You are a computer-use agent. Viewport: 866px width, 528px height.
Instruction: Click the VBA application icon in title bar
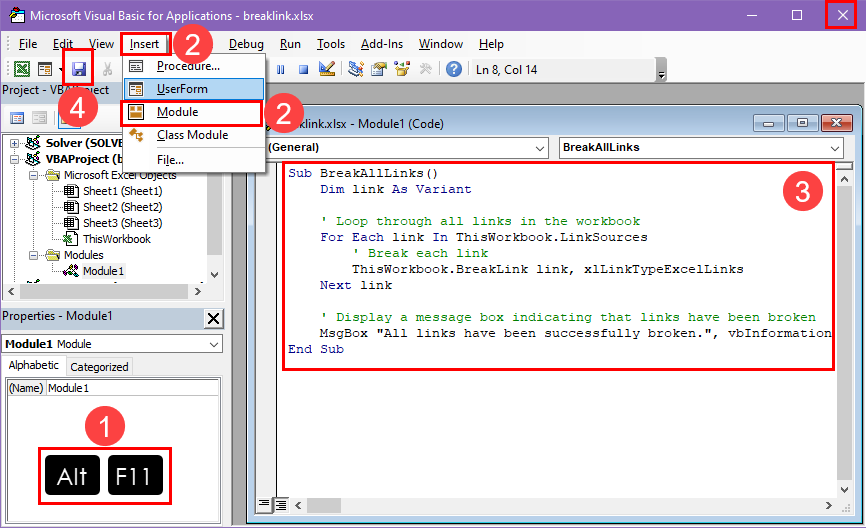click(17, 15)
